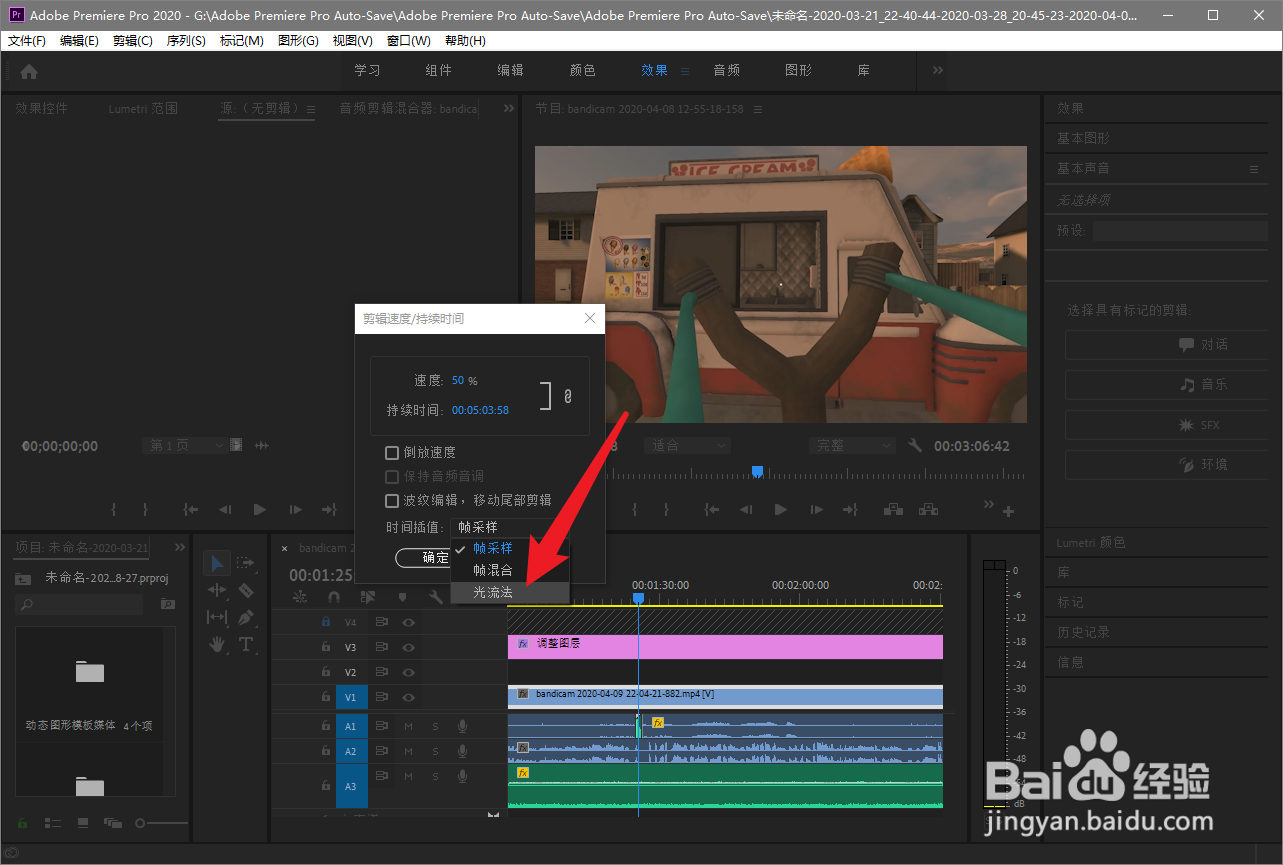This screenshot has height=865, width=1283.
Task: Check the 波纹编辑，移动尾部剪辑 checkbox
Action: pyautogui.click(x=392, y=500)
